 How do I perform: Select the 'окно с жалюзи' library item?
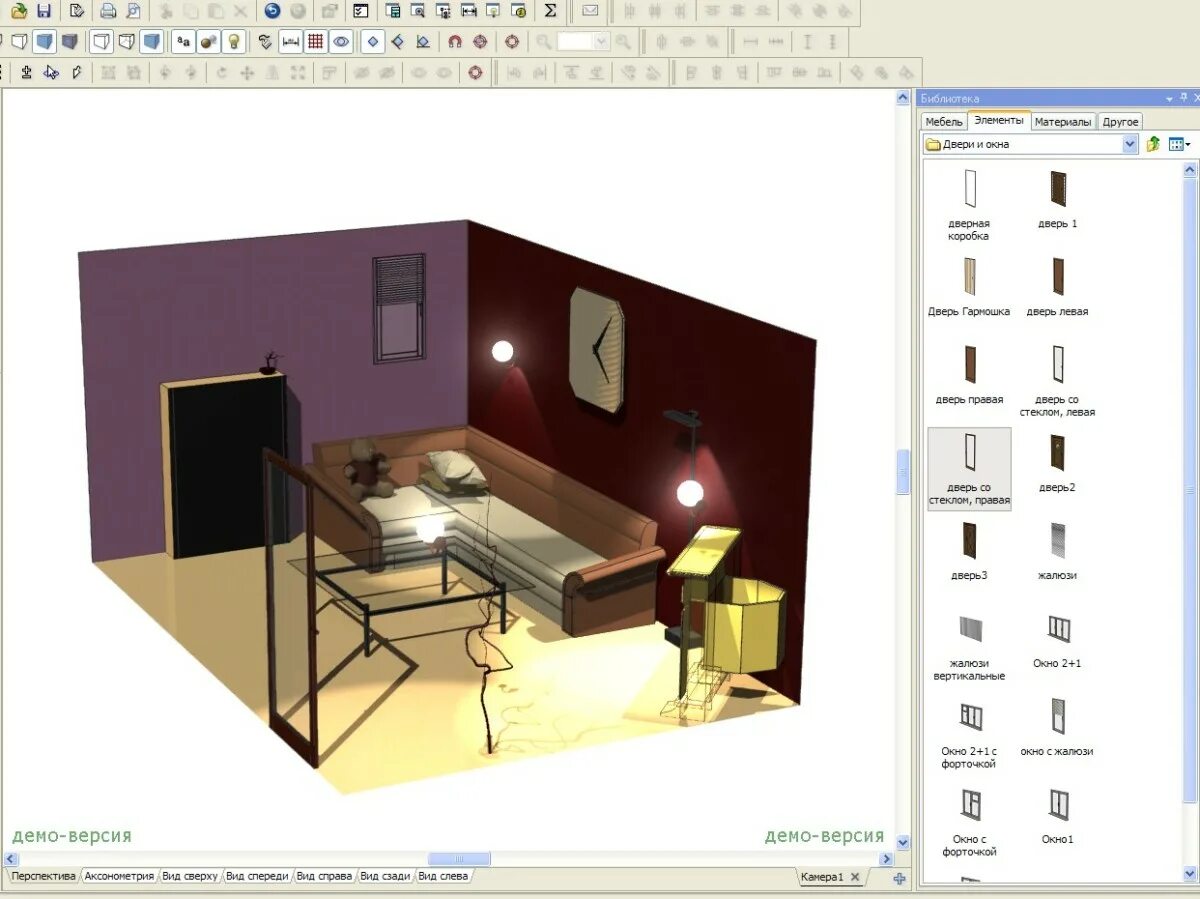(x=1057, y=727)
